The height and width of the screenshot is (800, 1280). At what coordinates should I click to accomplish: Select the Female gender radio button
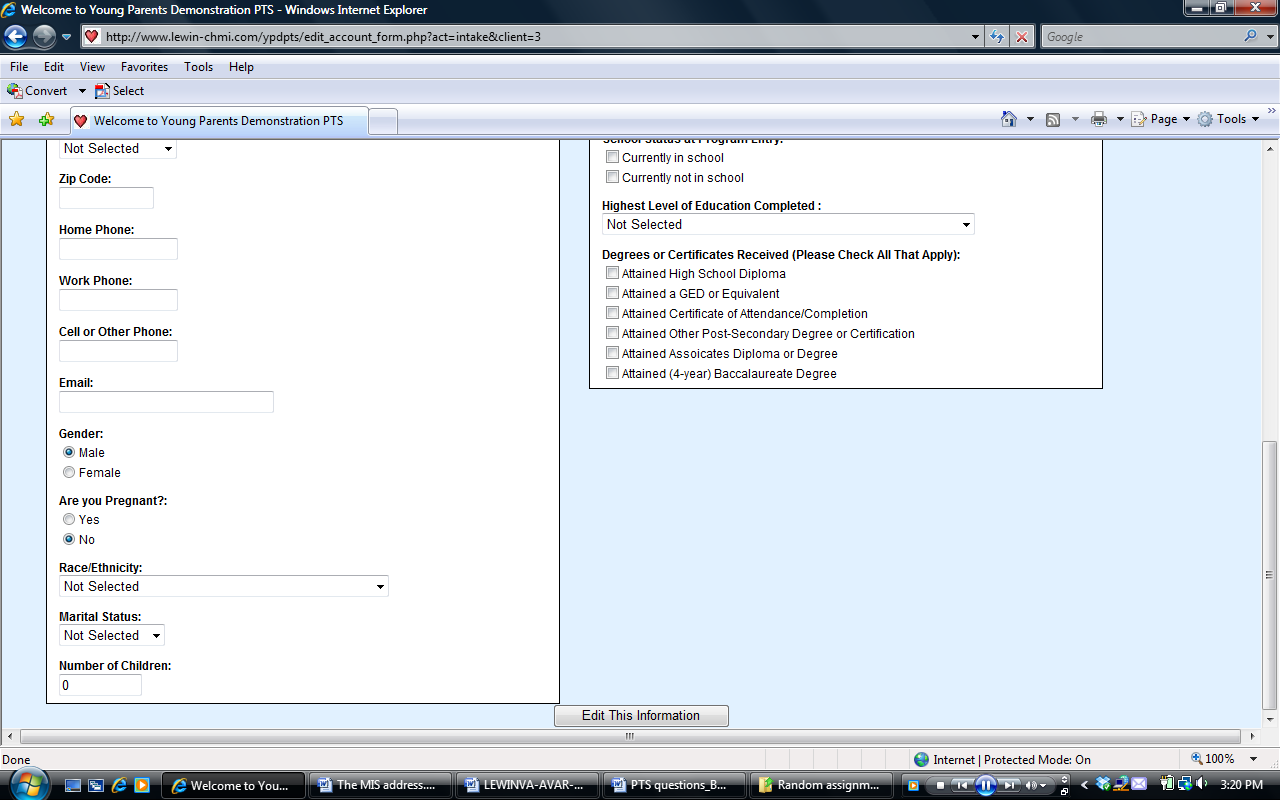pos(69,472)
